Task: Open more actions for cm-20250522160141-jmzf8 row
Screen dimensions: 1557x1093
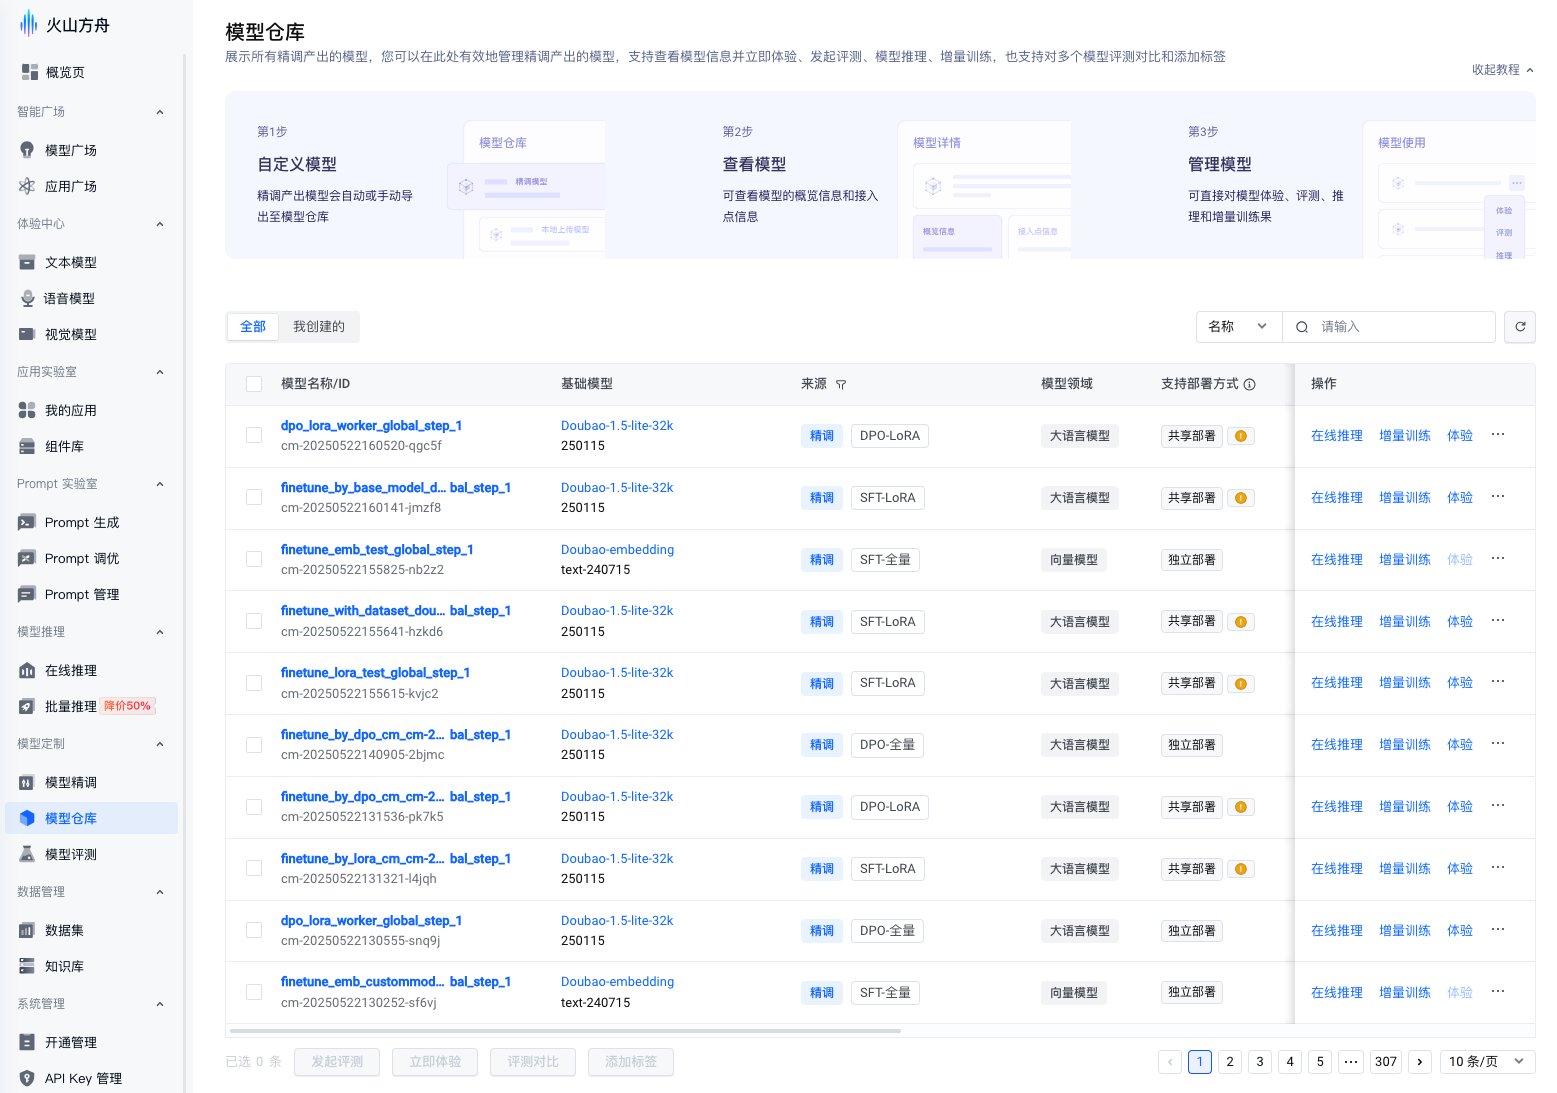Action: [x=1498, y=497]
